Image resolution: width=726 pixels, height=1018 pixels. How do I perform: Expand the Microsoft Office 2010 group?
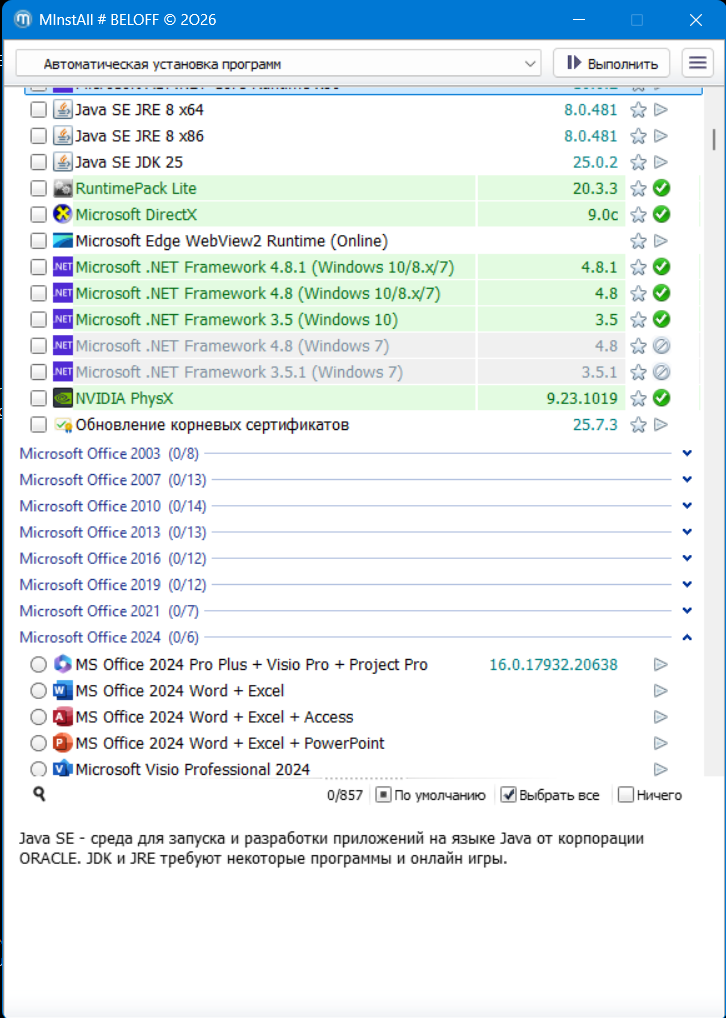688,506
